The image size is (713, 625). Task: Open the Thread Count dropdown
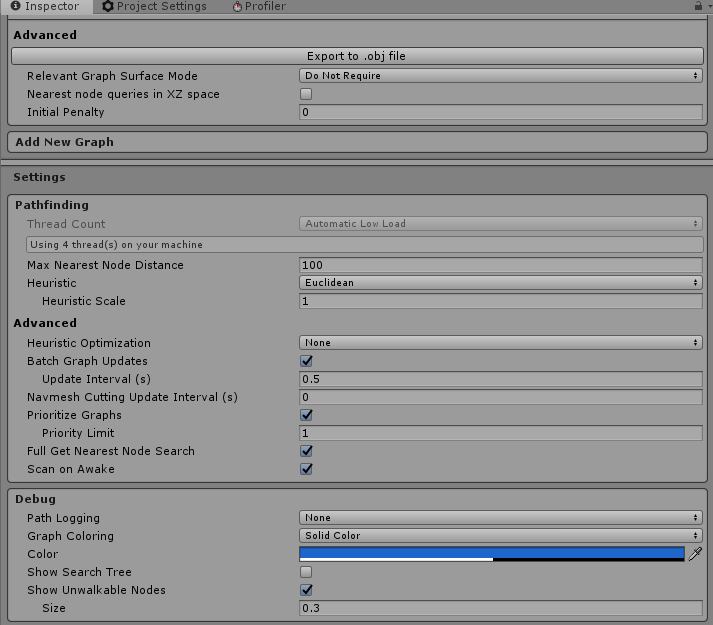pyautogui.click(x=501, y=223)
